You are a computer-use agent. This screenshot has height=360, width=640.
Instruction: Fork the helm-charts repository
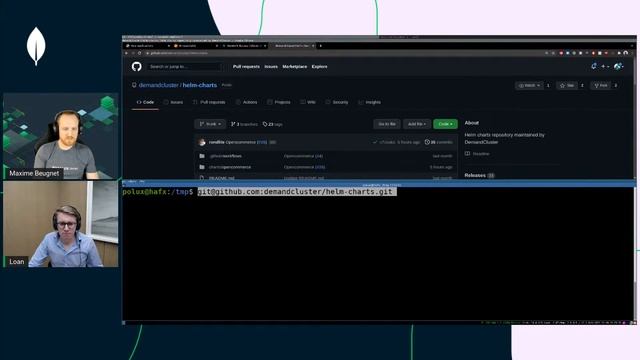click(601, 85)
